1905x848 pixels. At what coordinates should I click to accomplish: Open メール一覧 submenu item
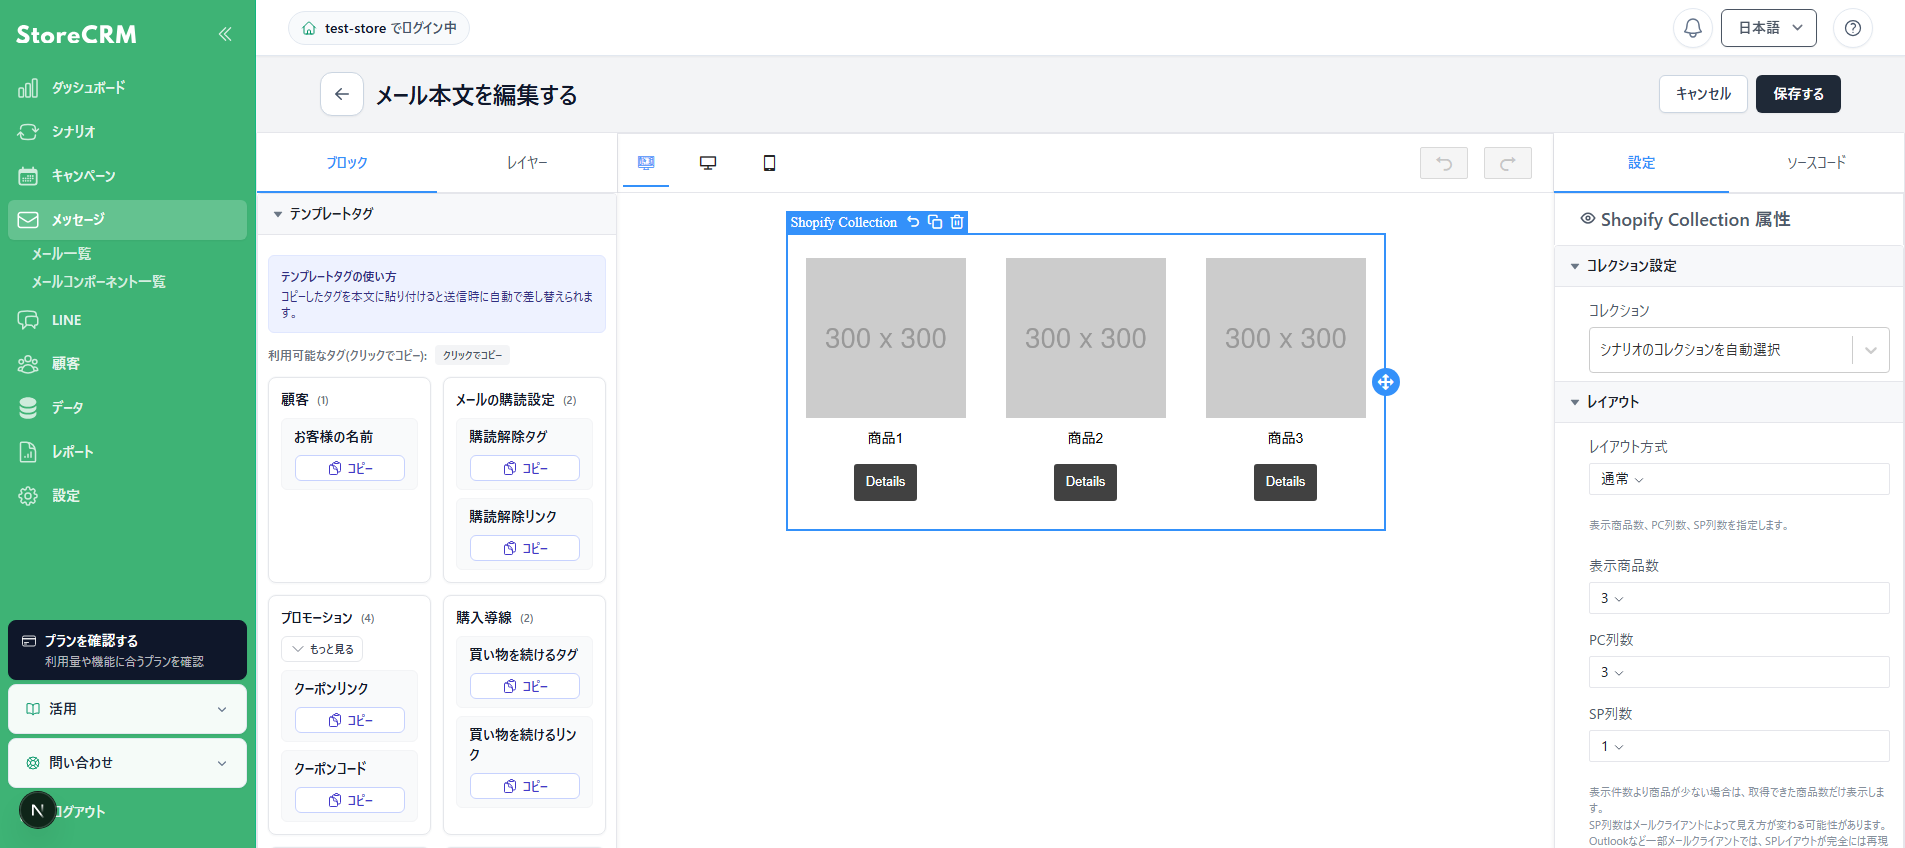pos(61,254)
